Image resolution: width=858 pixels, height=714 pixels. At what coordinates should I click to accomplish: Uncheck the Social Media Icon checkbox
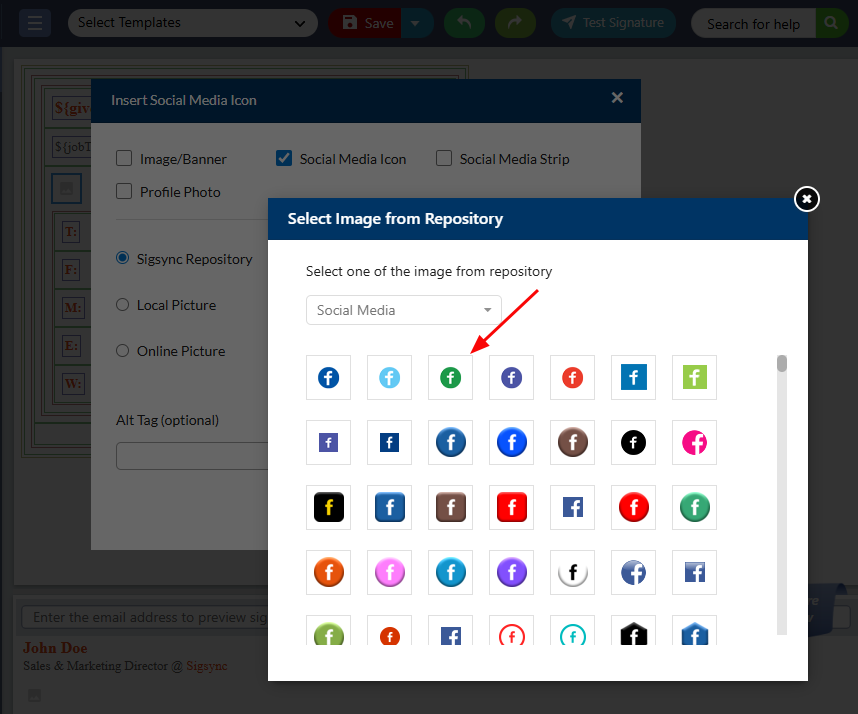click(284, 158)
